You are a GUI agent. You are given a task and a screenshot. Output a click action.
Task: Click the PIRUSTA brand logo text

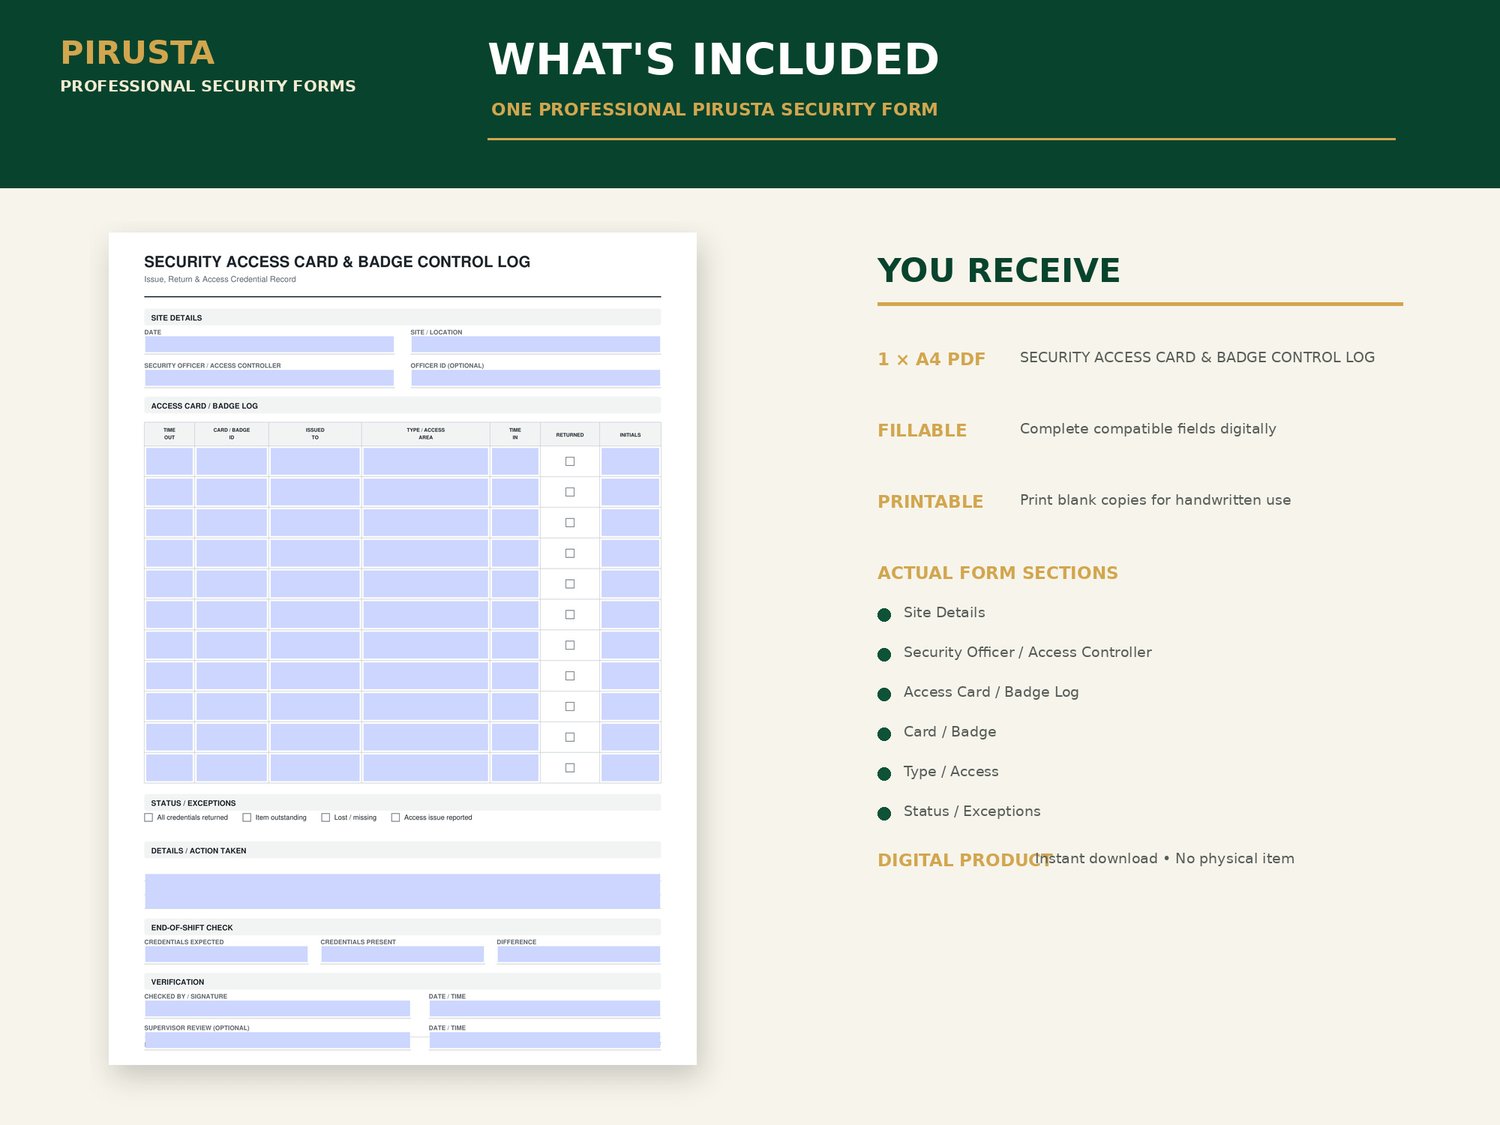point(138,53)
